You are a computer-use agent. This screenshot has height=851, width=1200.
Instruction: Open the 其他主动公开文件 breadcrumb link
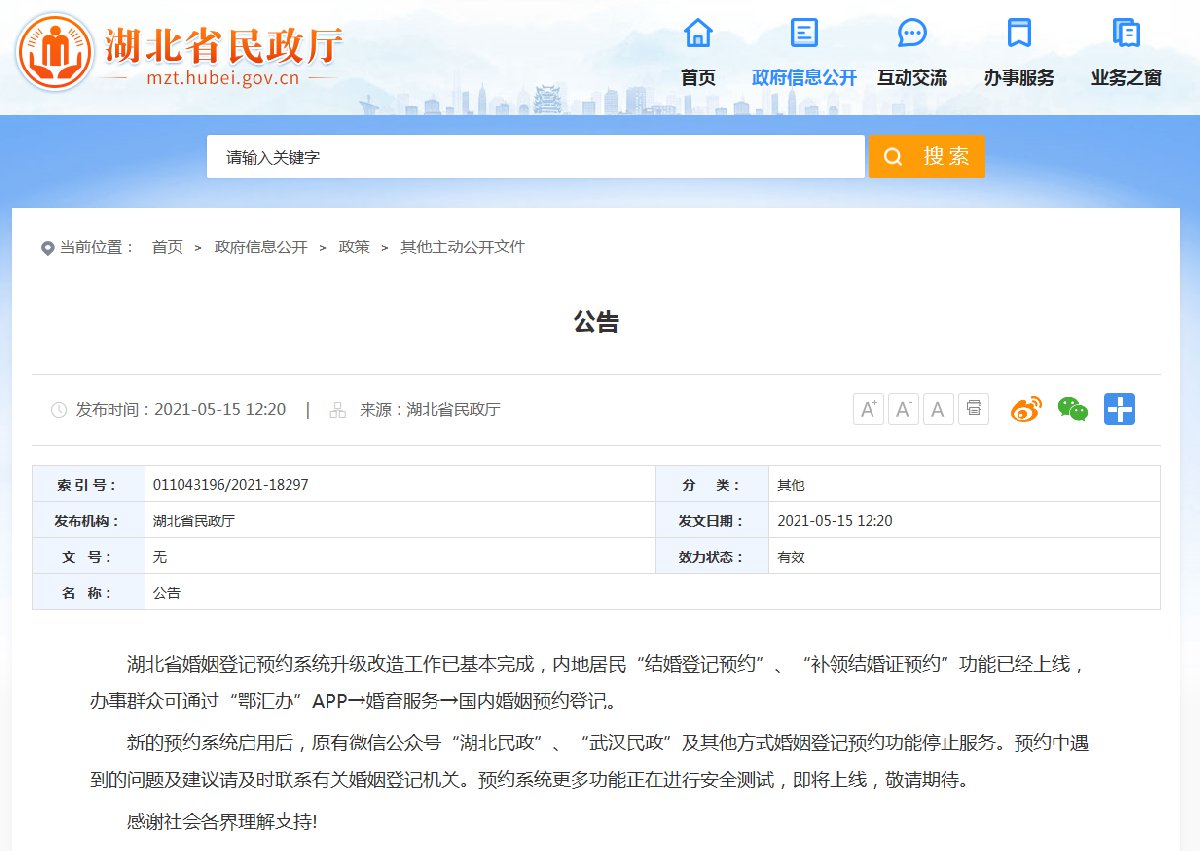point(462,247)
